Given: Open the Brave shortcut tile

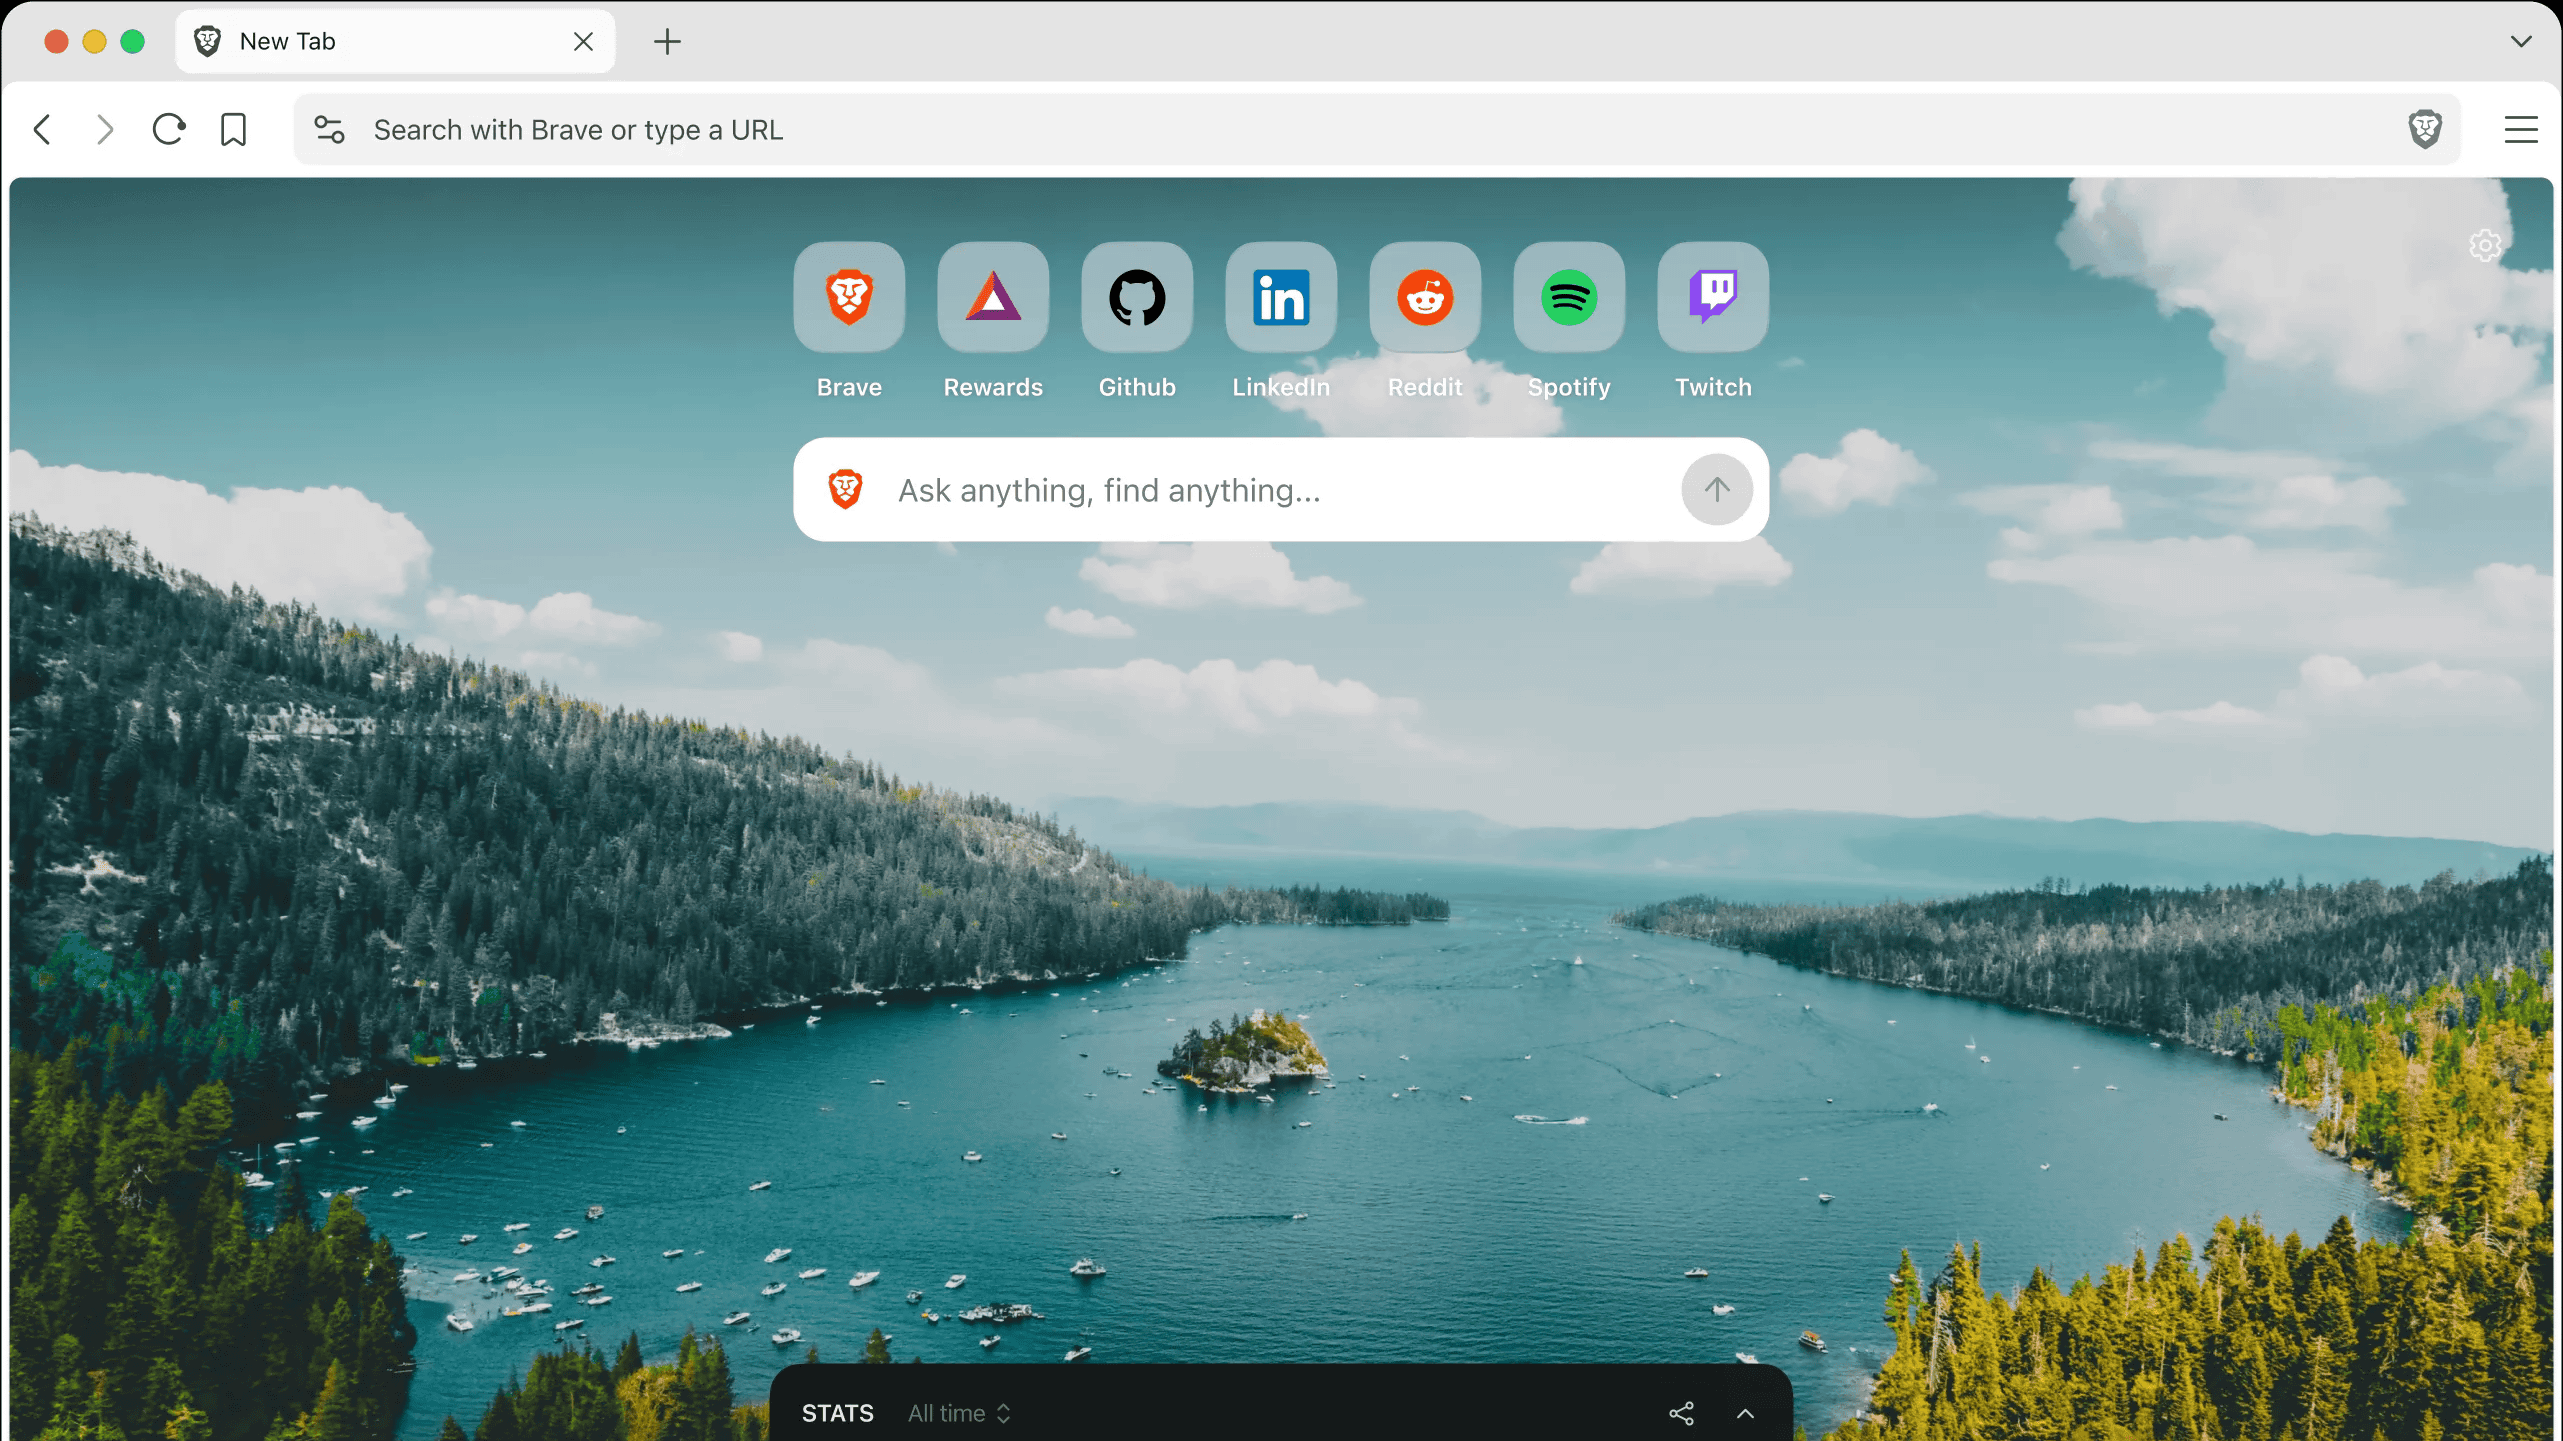Looking at the screenshot, I should tap(849, 297).
